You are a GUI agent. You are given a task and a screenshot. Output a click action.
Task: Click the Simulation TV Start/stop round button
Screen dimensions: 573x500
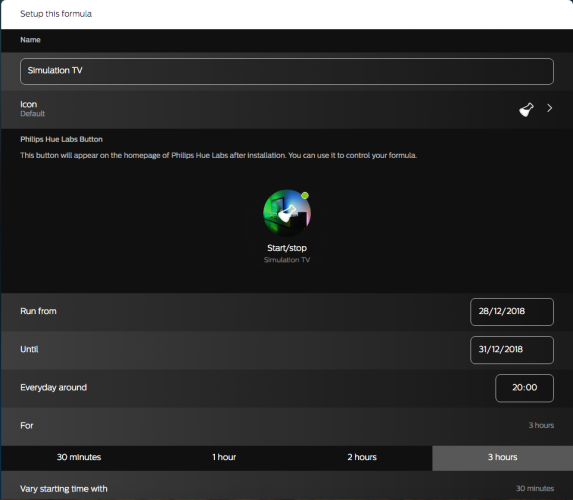tap(287, 213)
